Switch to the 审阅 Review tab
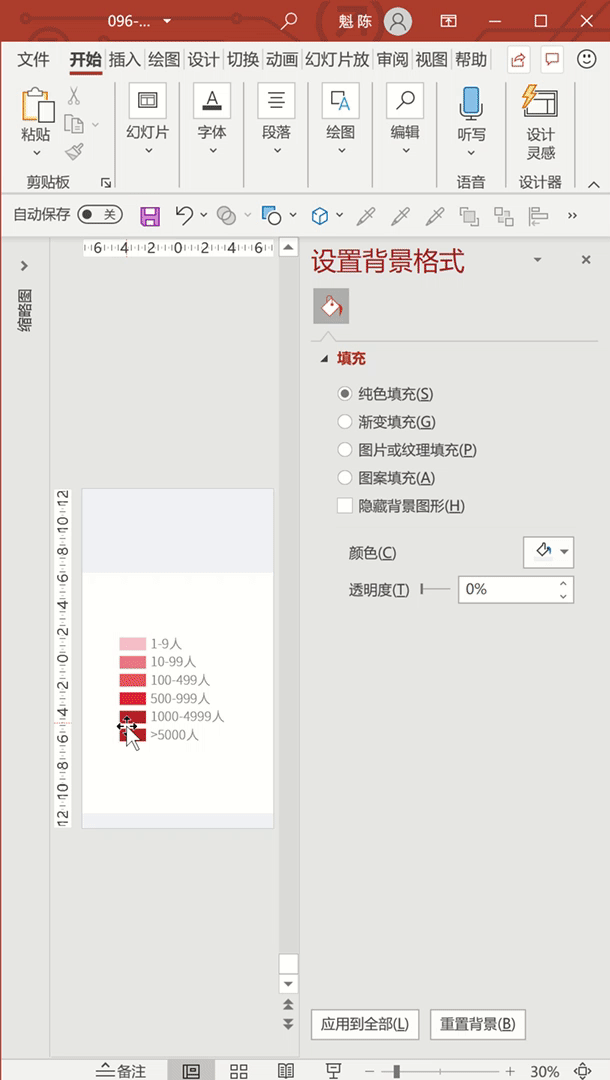610x1080 pixels. 392,60
